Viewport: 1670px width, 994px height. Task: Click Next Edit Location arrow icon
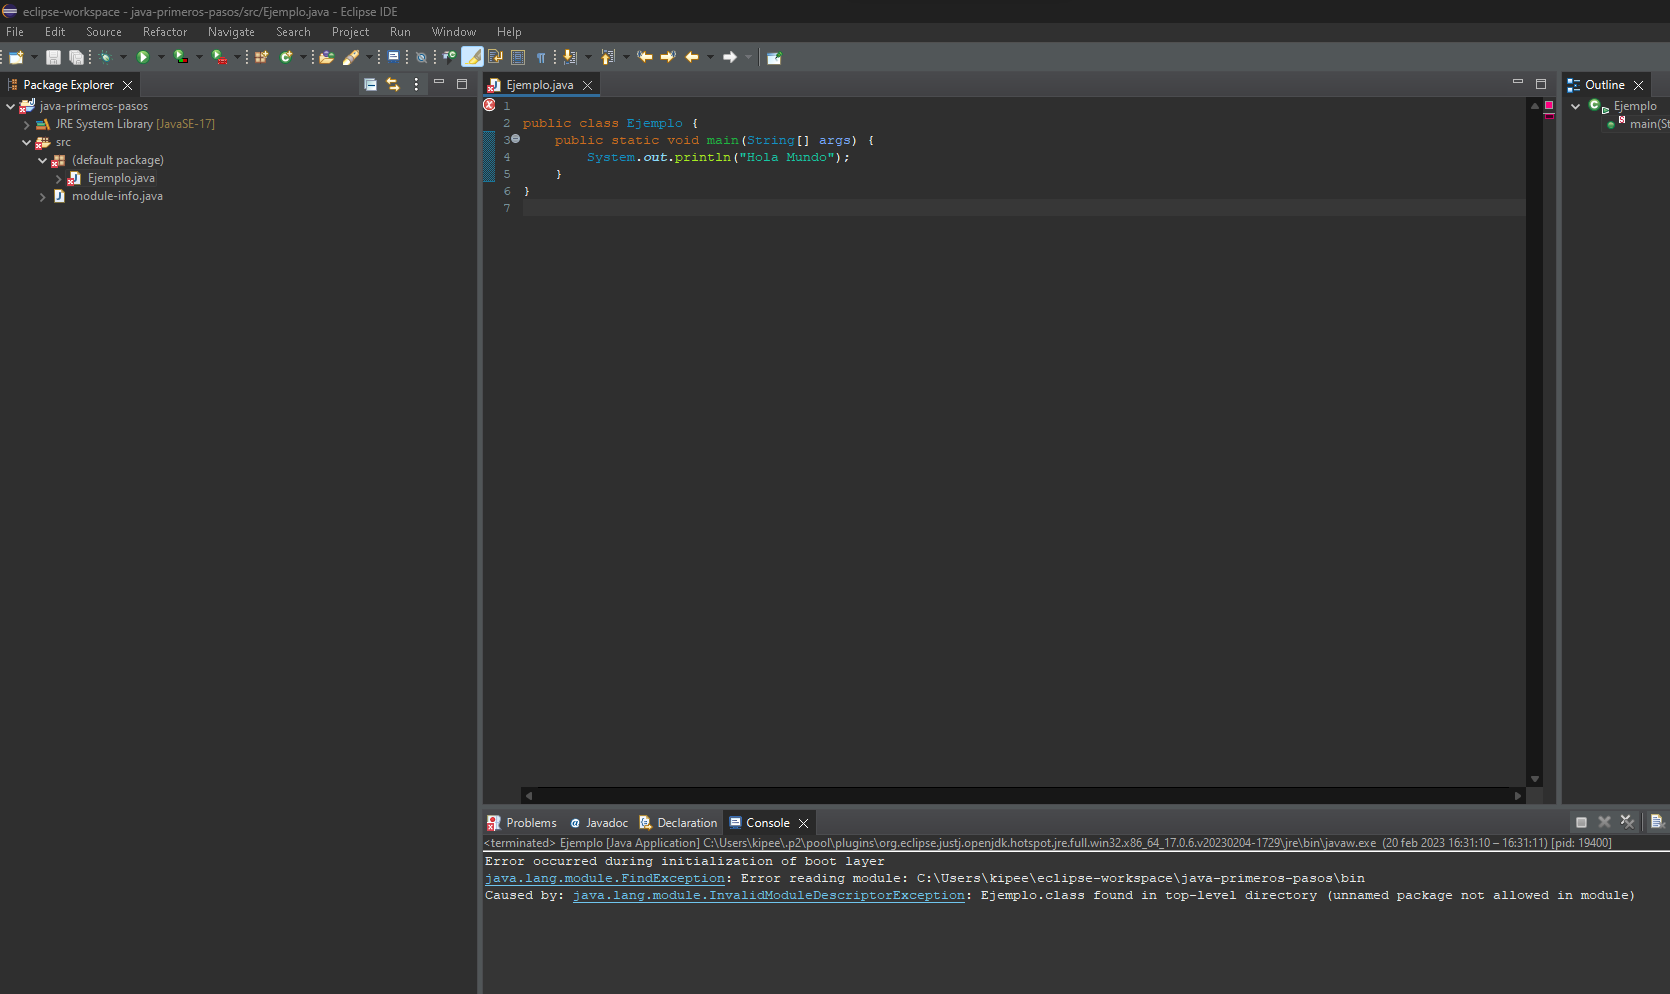[x=668, y=57]
